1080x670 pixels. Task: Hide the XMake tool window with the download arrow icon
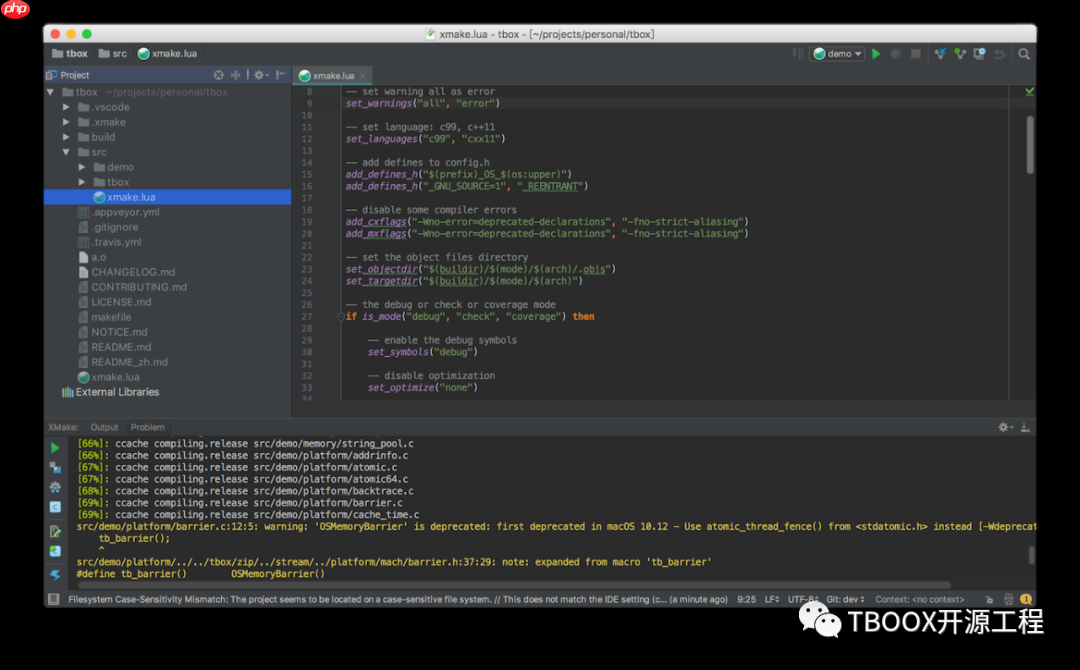point(1025,428)
